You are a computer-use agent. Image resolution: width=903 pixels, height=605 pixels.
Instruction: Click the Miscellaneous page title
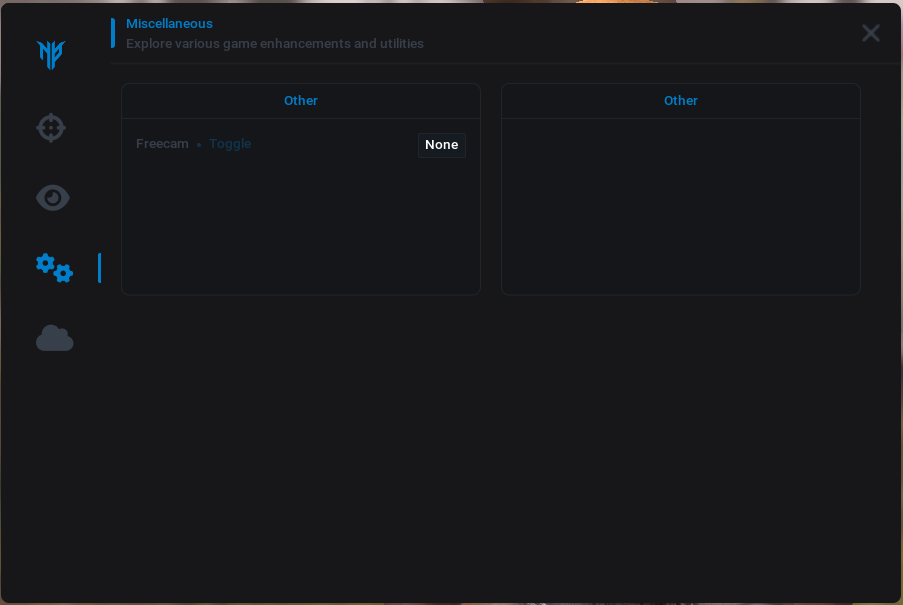pyautogui.click(x=169, y=23)
